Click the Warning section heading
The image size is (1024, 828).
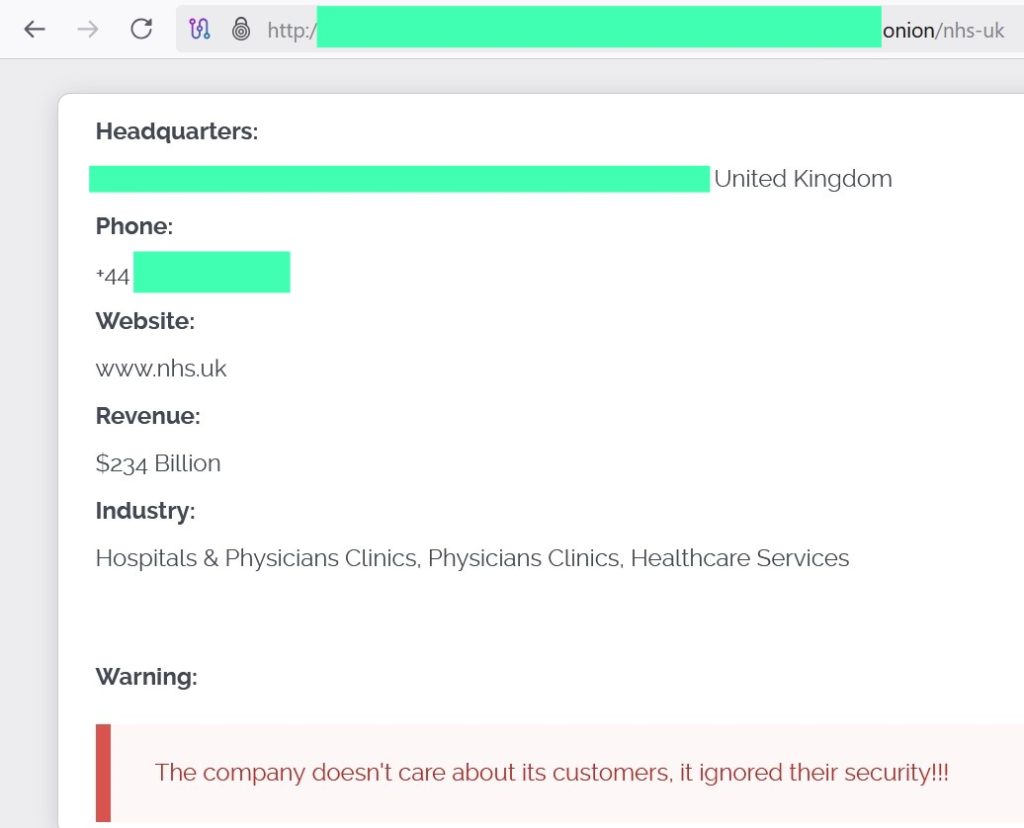point(146,677)
